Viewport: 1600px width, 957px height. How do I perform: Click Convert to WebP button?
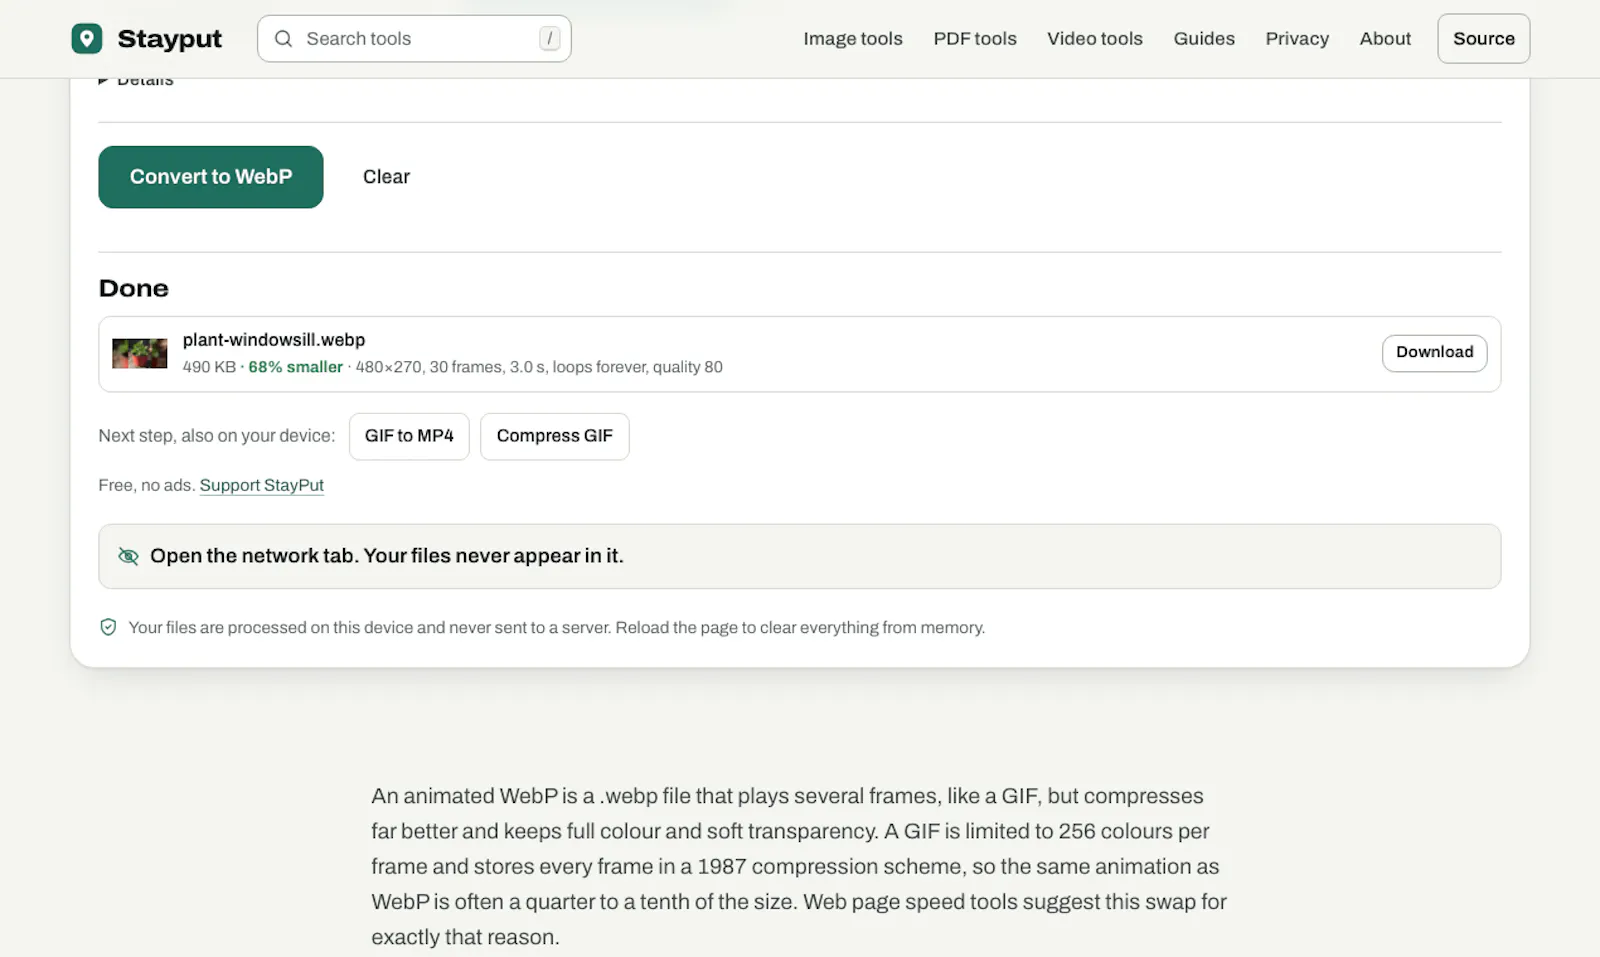[x=211, y=177]
